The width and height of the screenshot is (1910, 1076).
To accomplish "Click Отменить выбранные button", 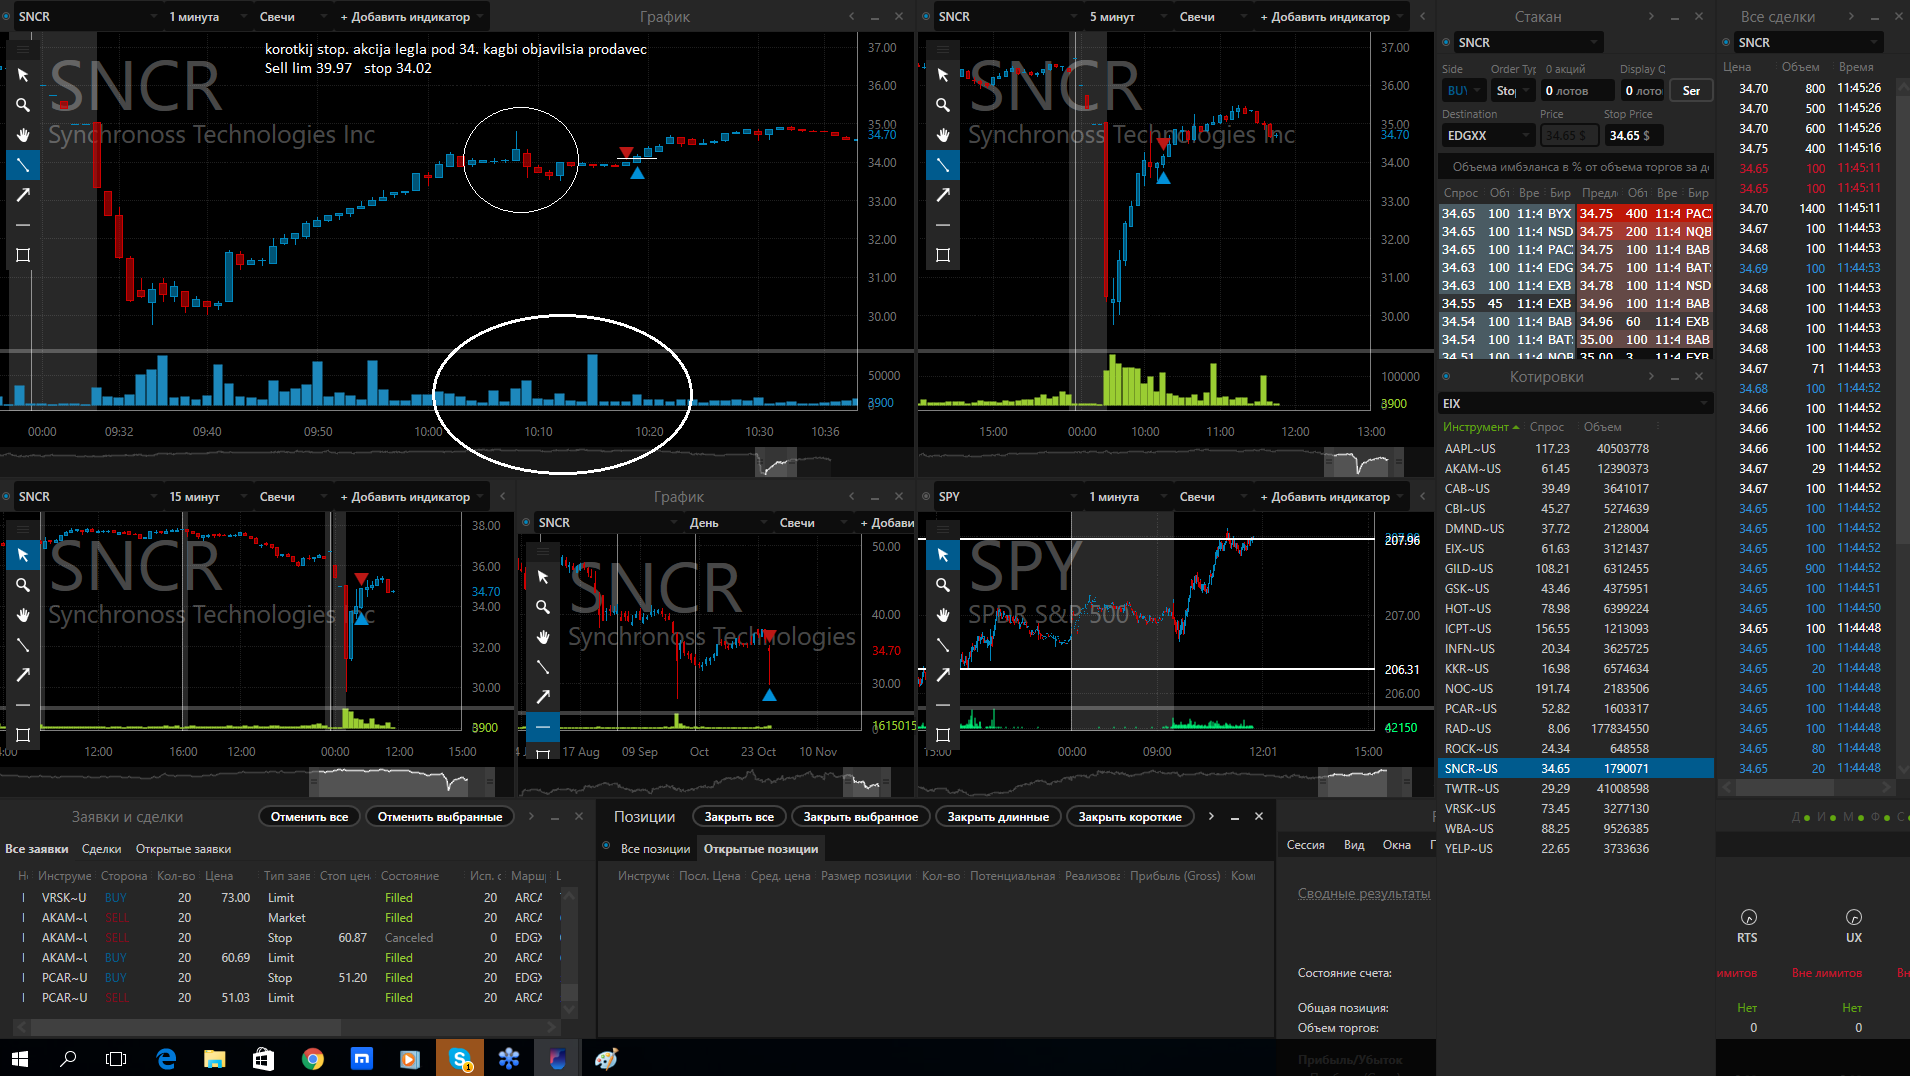I will coord(440,817).
